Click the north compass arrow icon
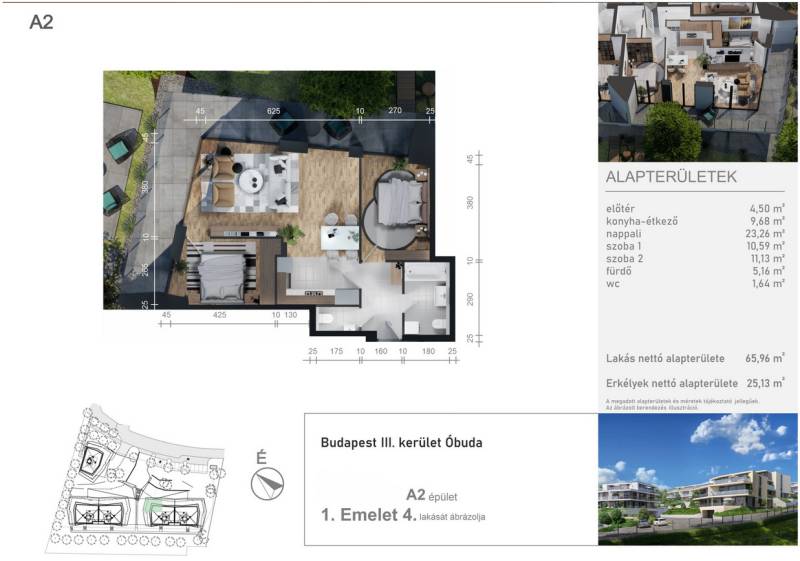The image size is (800, 561). click(x=268, y=485)
